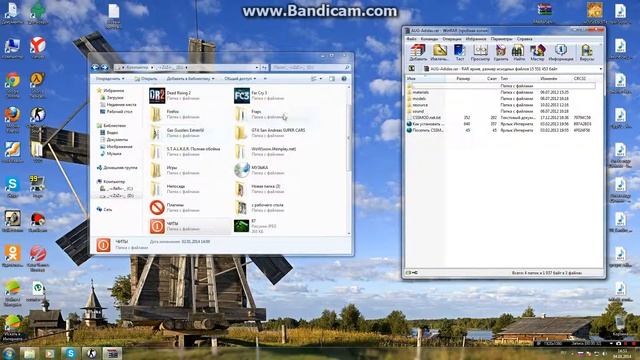This screenshot has width=640, height=360.
Task: Click the Просмотр (View) icon in WinRAR
Action: coord(480,53)
